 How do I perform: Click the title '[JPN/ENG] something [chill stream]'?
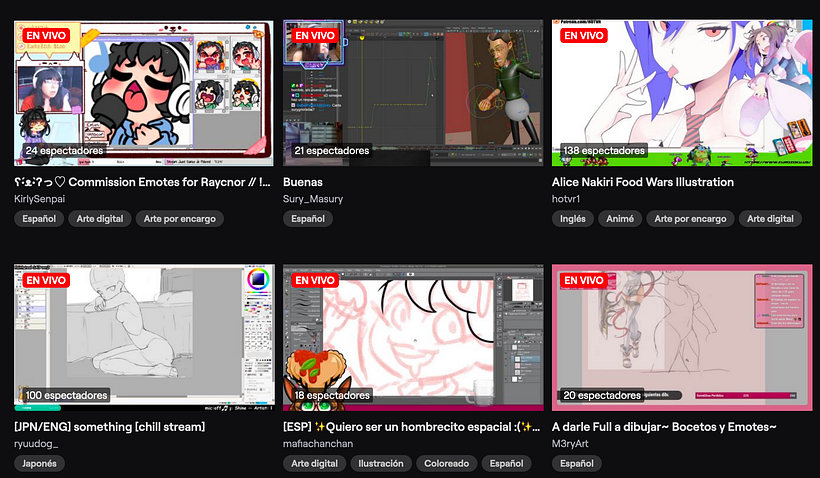coord(109,427)
